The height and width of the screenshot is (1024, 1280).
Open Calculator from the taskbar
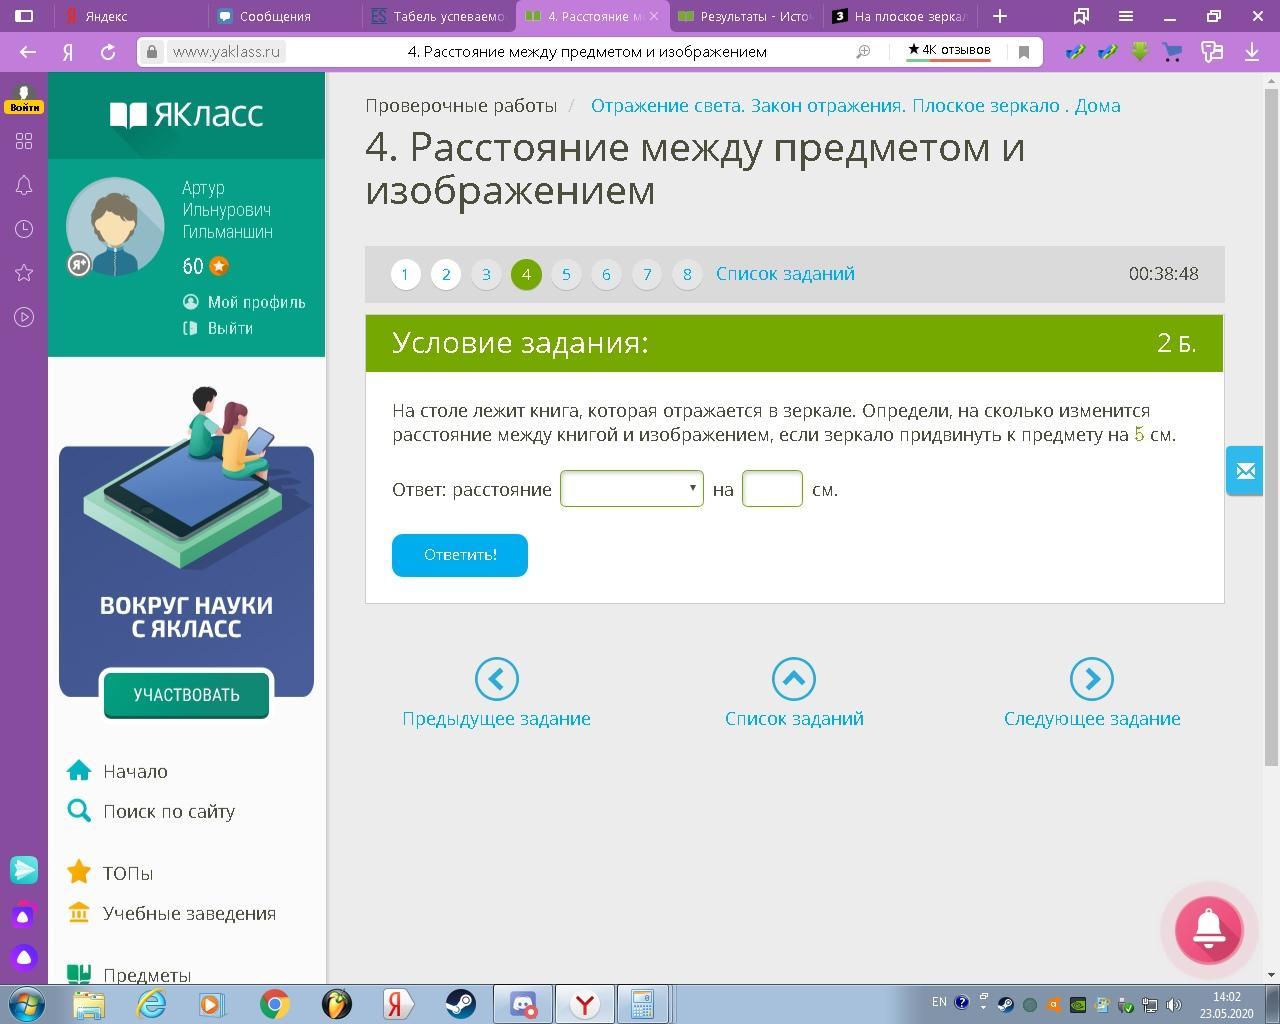click(x=642, y=1003)
